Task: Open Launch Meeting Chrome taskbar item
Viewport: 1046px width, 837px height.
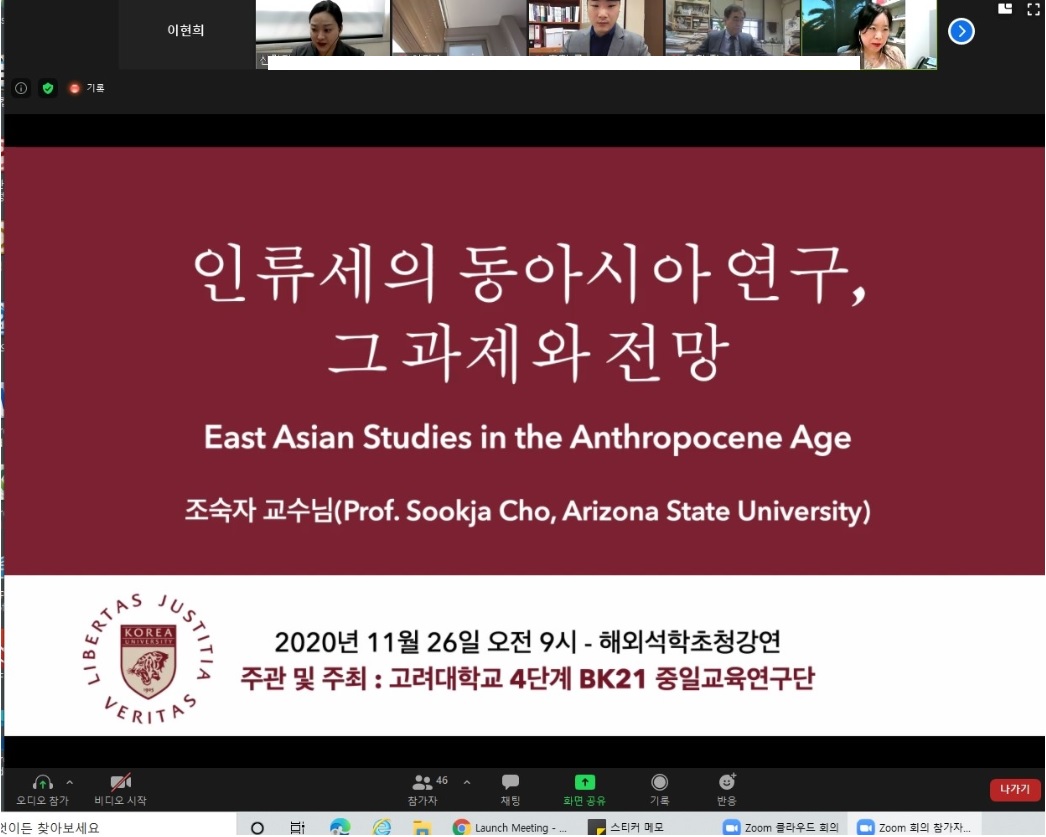Action: (510, 827)
